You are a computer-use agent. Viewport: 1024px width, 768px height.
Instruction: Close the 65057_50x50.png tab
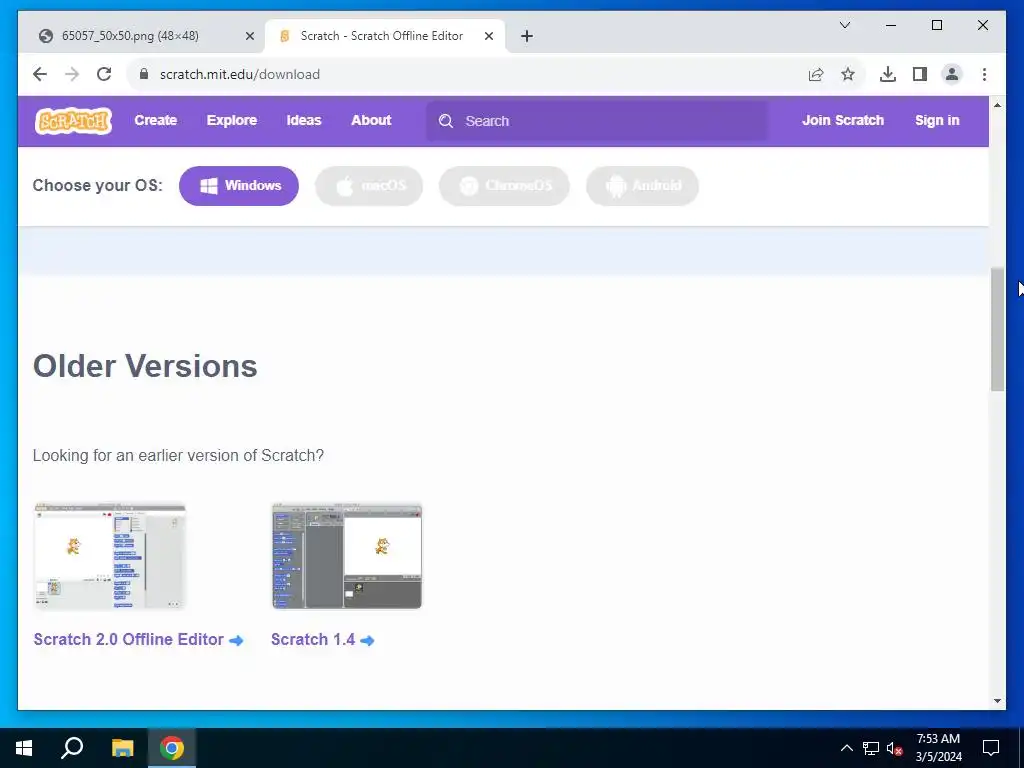pyautogui.click(x=249, y=36)
